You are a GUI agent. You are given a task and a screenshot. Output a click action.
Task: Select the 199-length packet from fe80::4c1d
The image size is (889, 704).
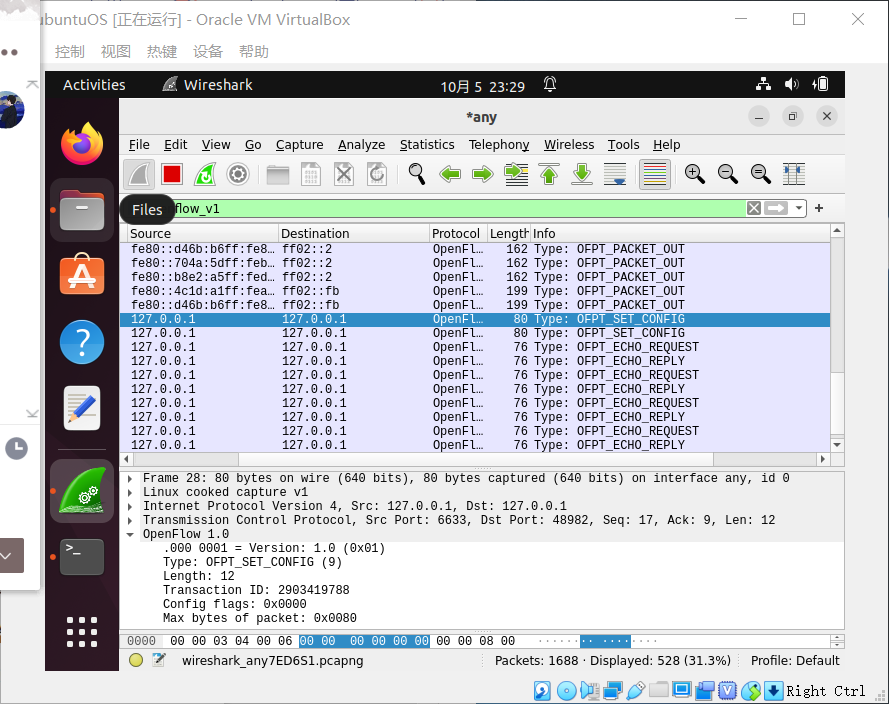coord(475,291)
